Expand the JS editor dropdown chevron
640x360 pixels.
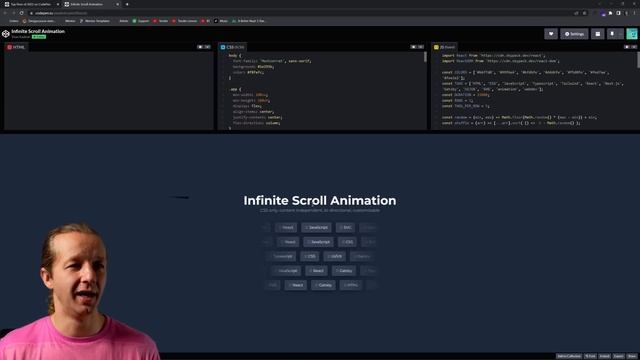pyautogui.click(x=634, y=47)
